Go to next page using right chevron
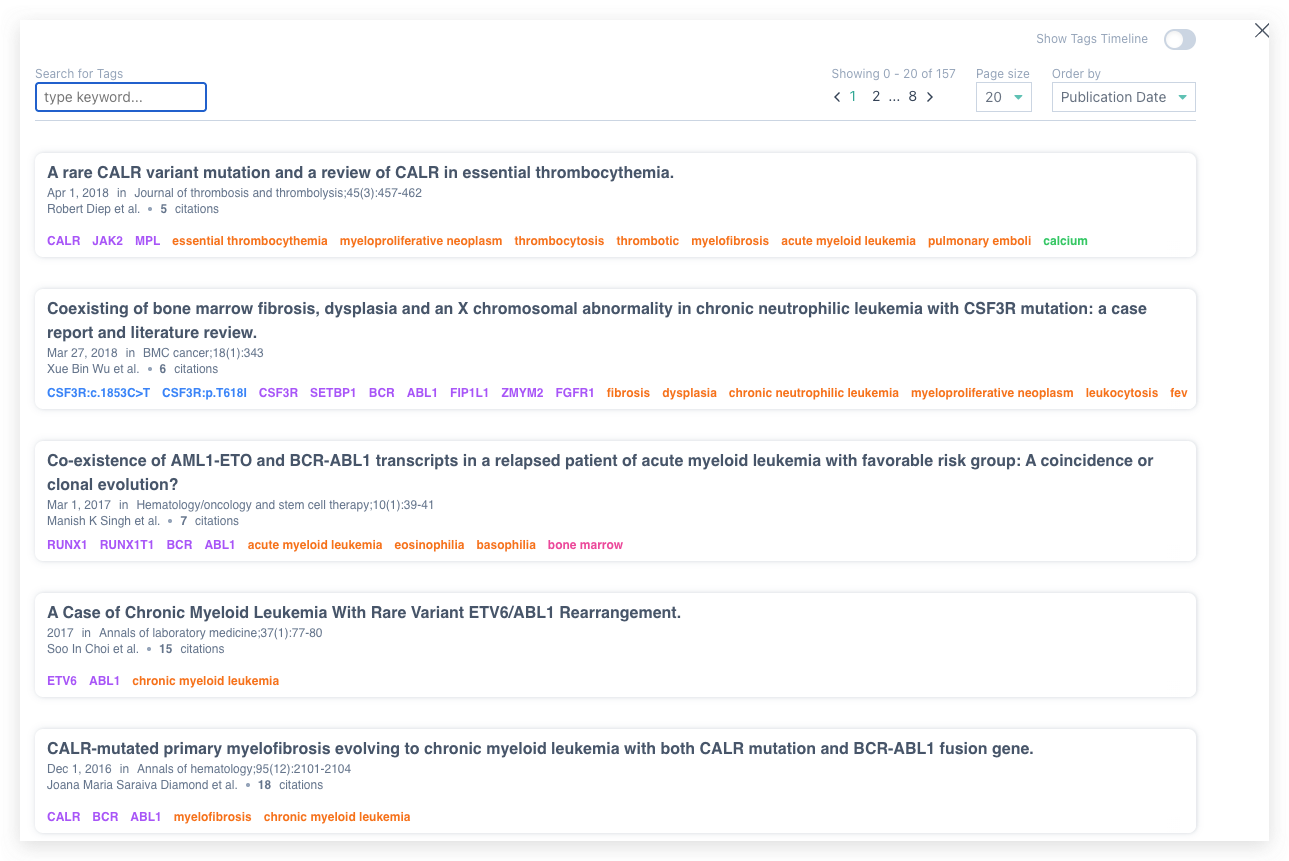This screenshot has height=861, width=1289. [x=930, y=97]
